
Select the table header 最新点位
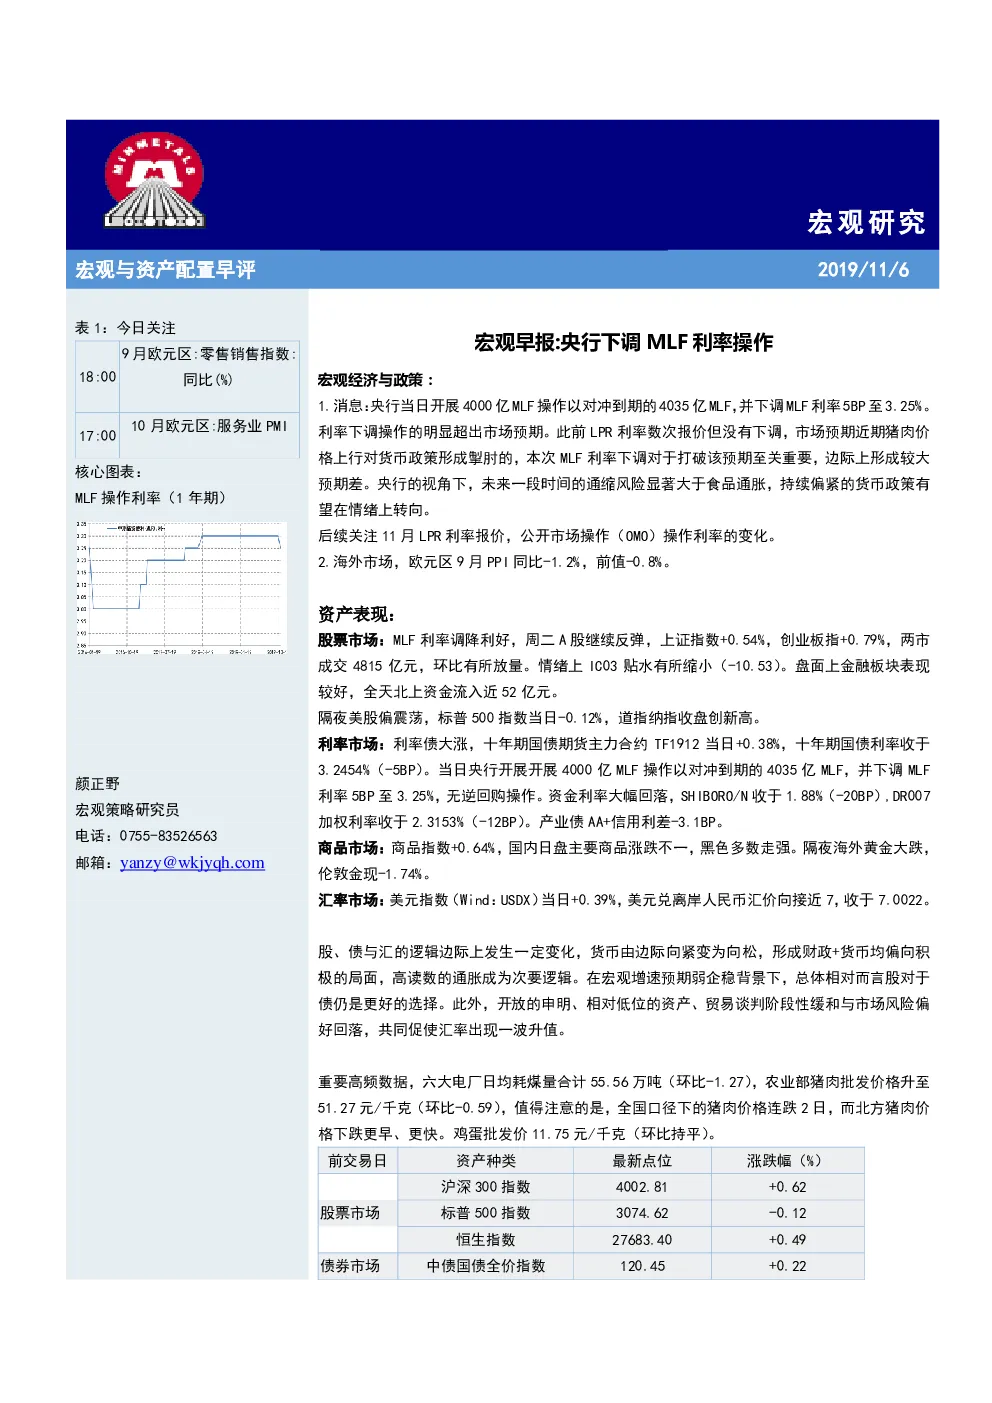point(642,1160)
